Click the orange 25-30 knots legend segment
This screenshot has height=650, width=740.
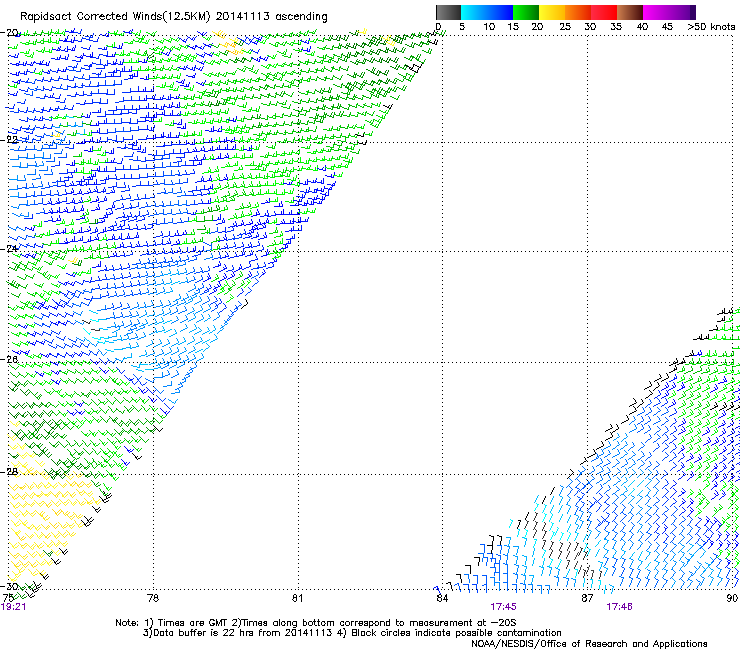point(578,12)
